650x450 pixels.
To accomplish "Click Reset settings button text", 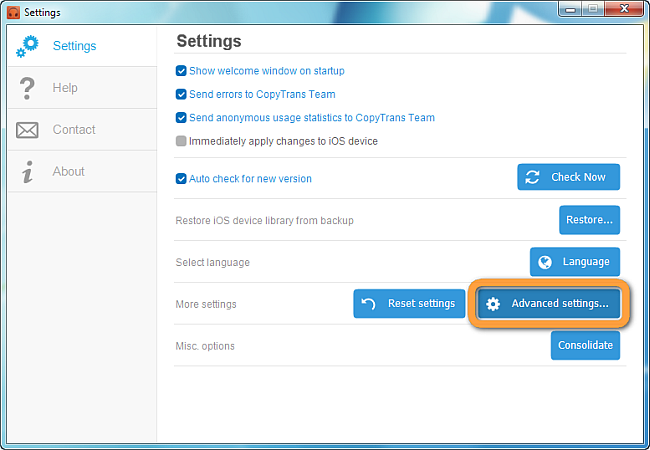I will pos(422,304).
